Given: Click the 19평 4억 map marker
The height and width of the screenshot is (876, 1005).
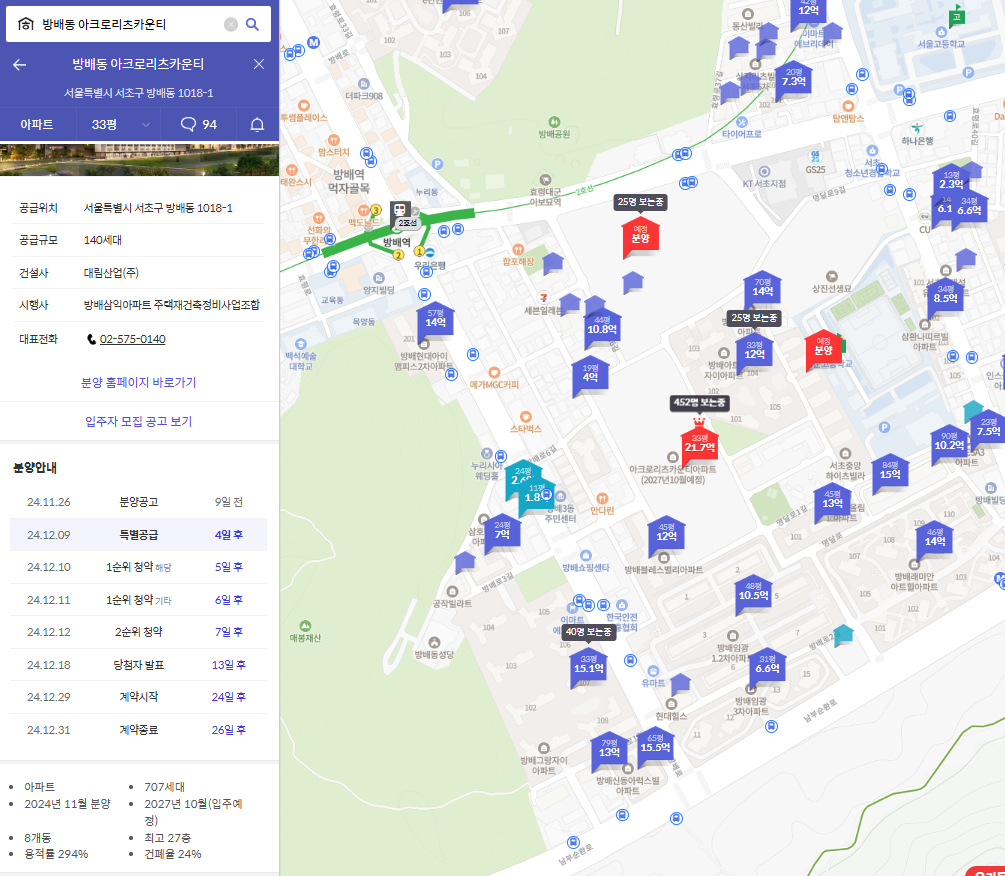Looking at the screenshot, I should [590, 375].
